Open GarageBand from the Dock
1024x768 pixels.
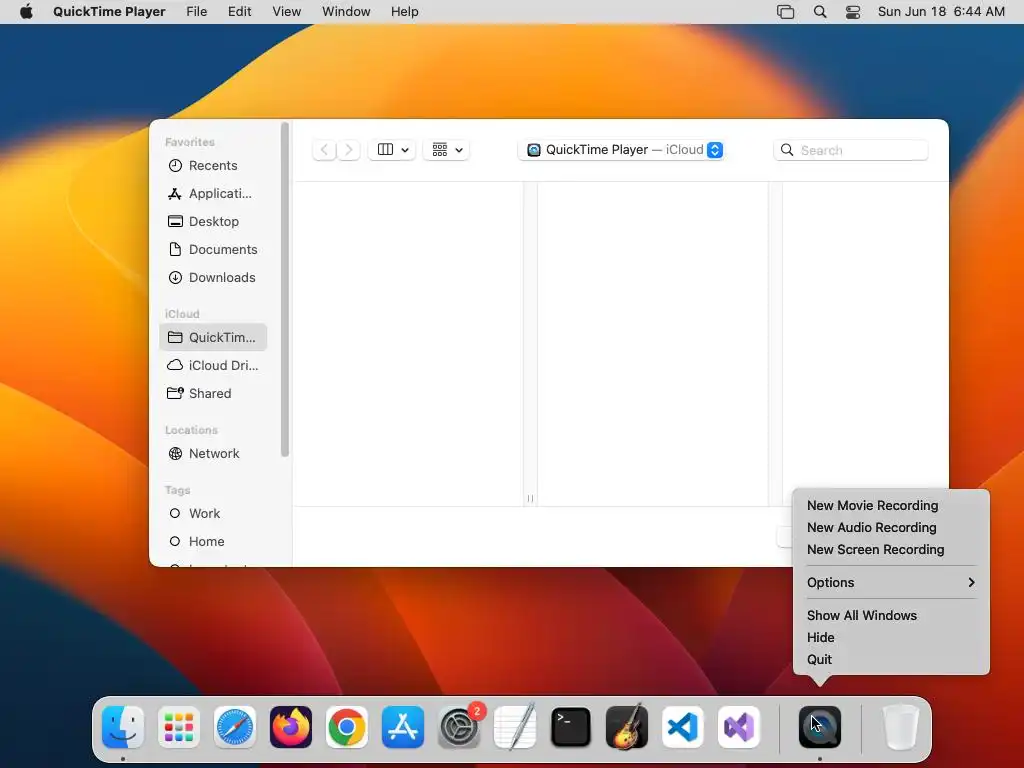(627, 727)
